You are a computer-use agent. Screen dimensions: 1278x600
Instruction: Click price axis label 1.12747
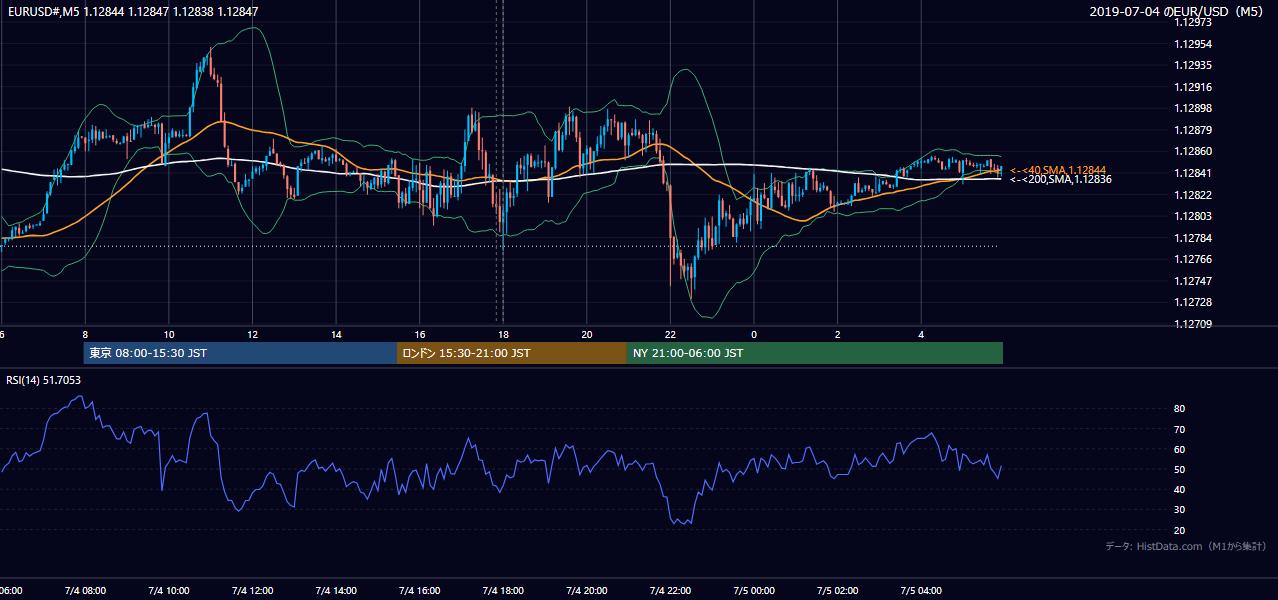click(1192, 281)
